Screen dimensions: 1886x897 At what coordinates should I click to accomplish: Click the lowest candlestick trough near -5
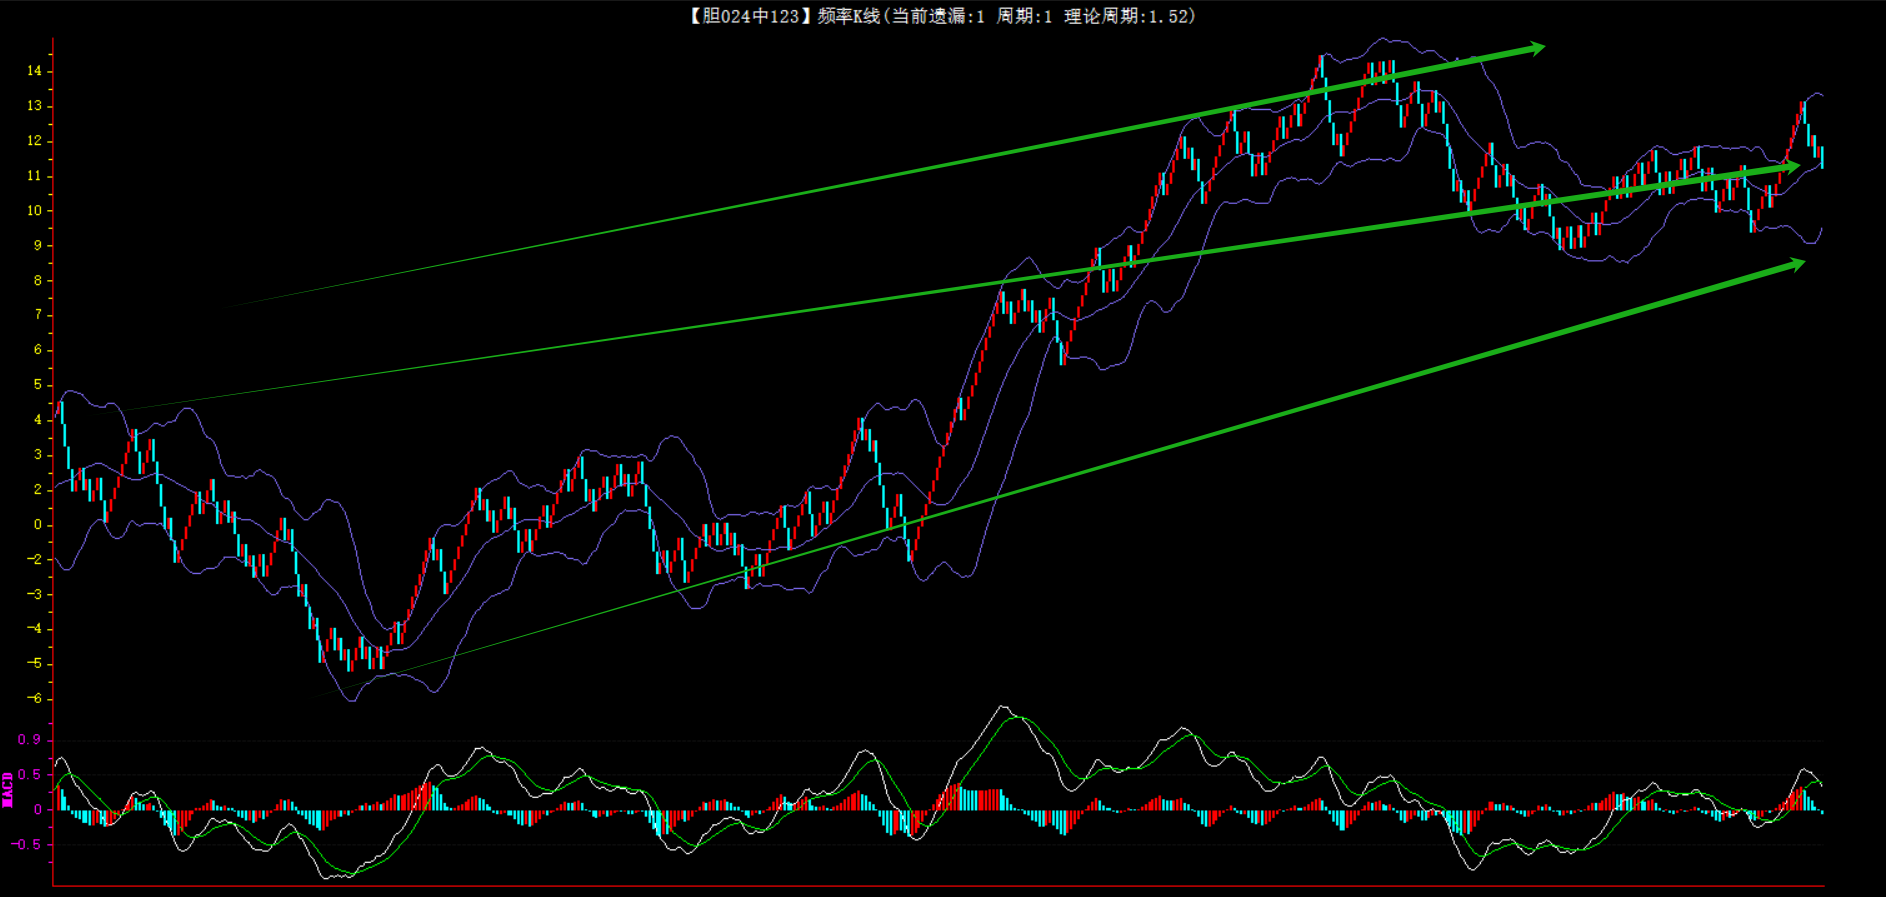pyautogui.click(x=349, y=665)
